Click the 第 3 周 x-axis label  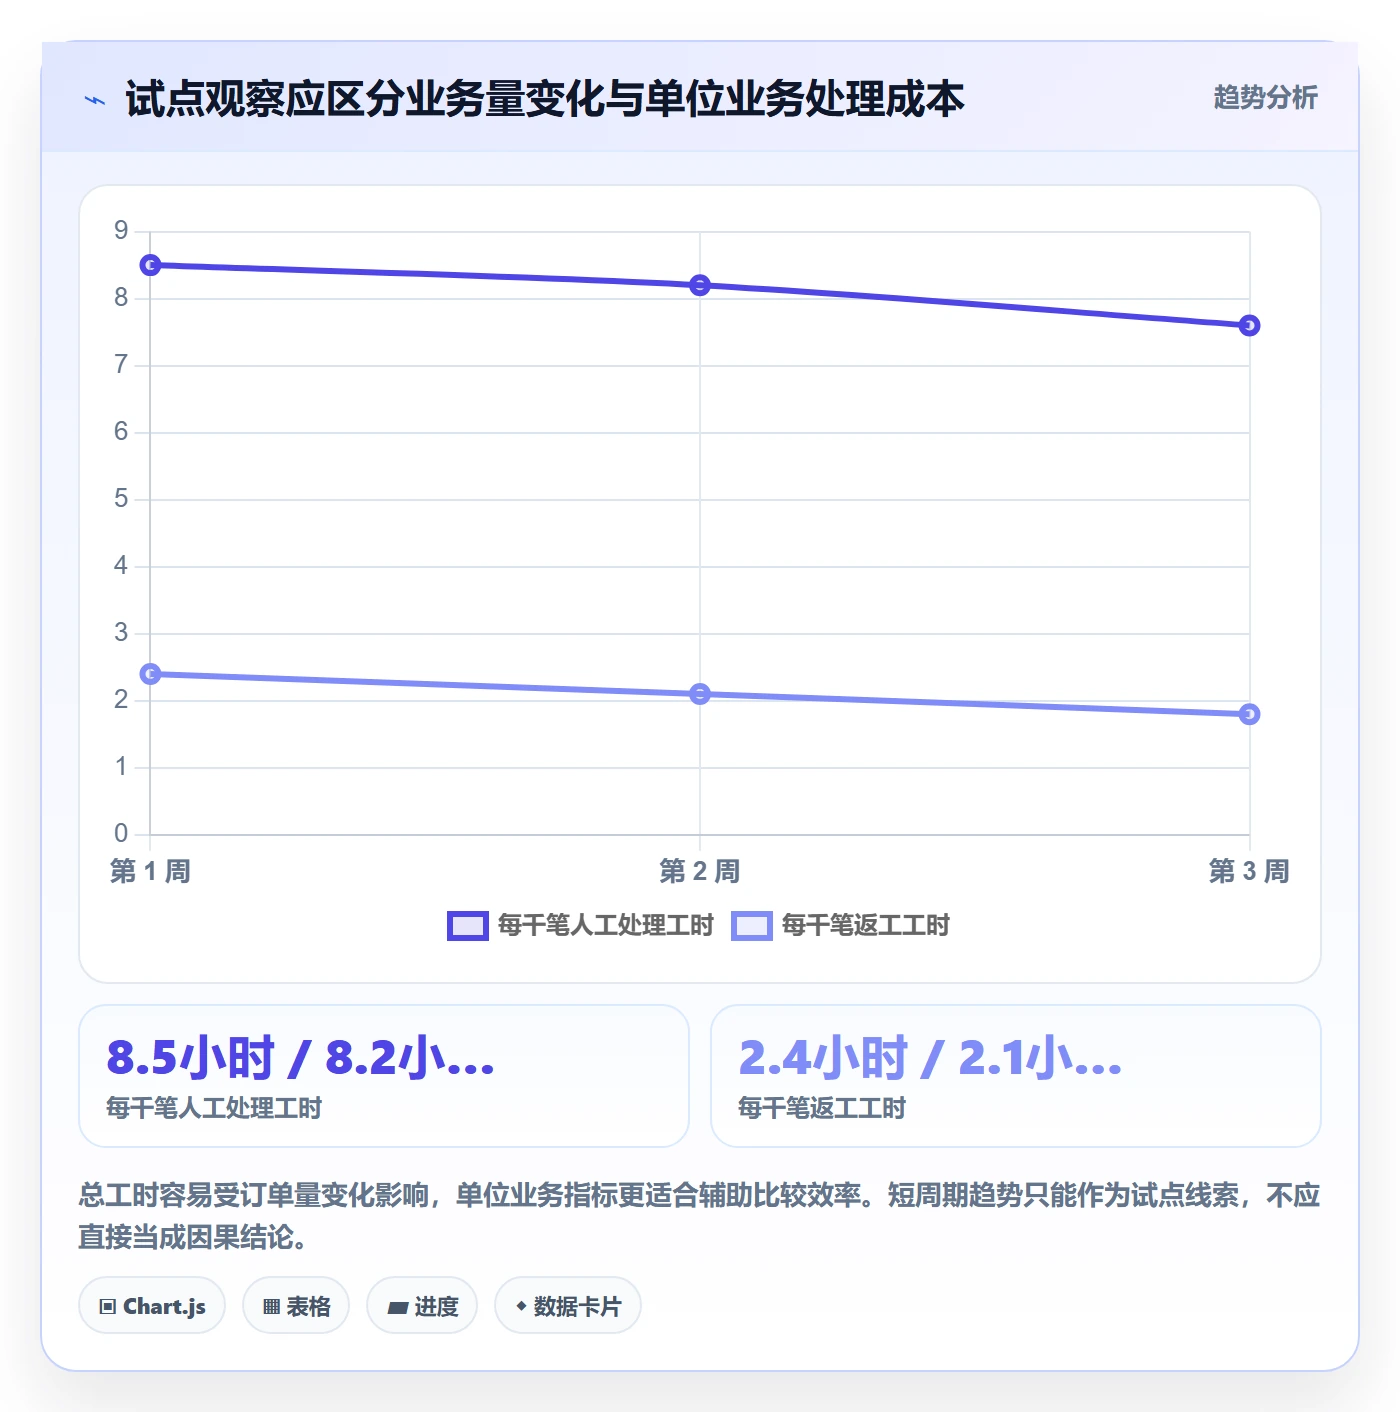pyautogui.click(x=1249, y=871)
